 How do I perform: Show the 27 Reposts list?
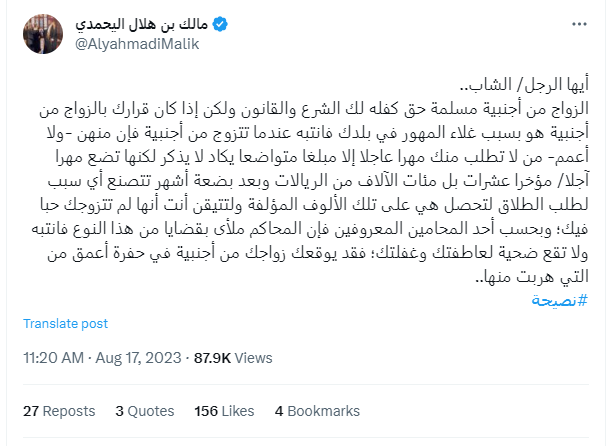click(58, 410)
